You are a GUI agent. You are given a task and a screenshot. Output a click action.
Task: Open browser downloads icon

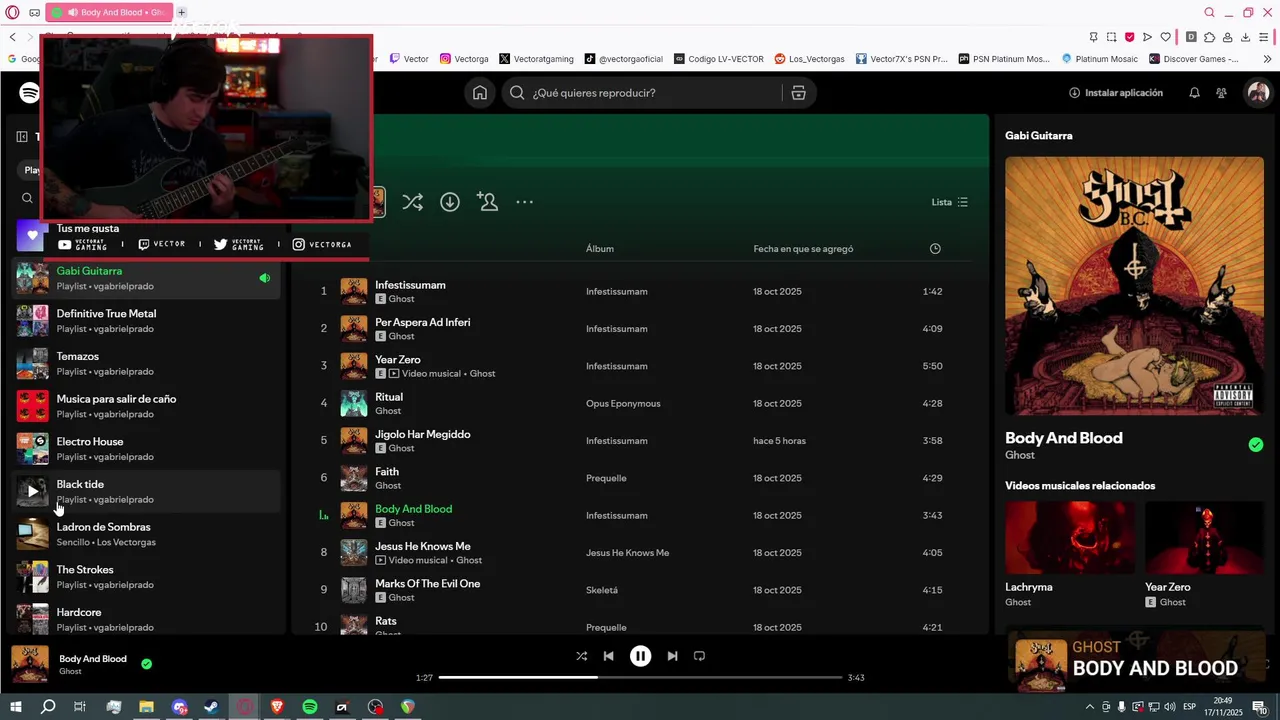click(1245, 37)
